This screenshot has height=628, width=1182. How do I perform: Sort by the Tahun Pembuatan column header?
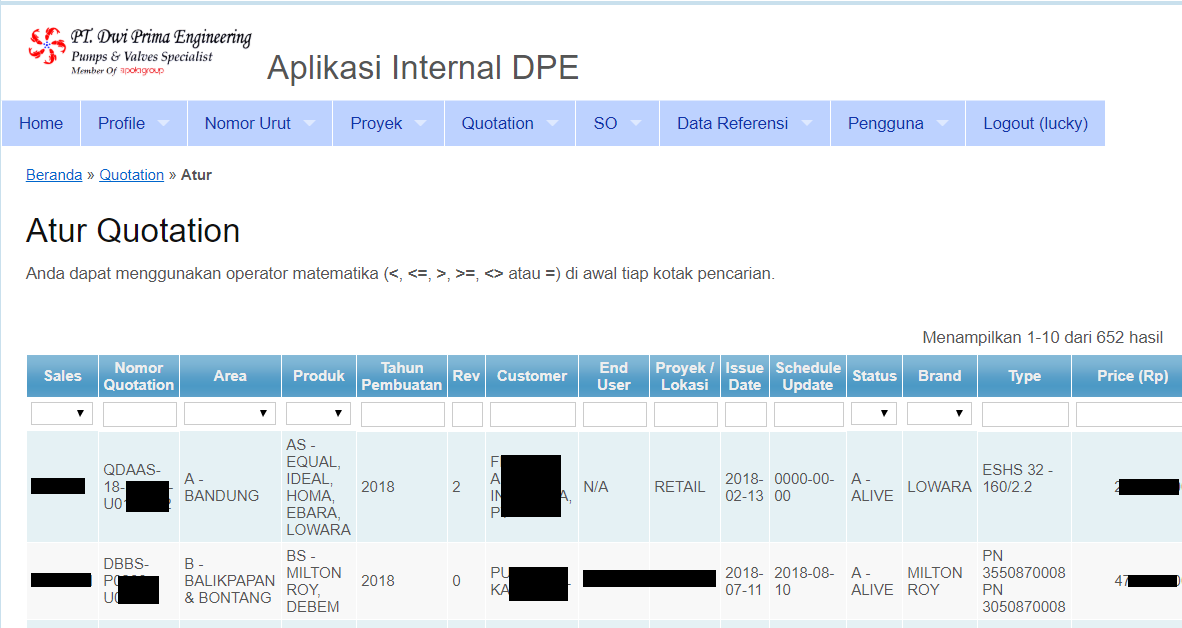click(x=402, y=375)
